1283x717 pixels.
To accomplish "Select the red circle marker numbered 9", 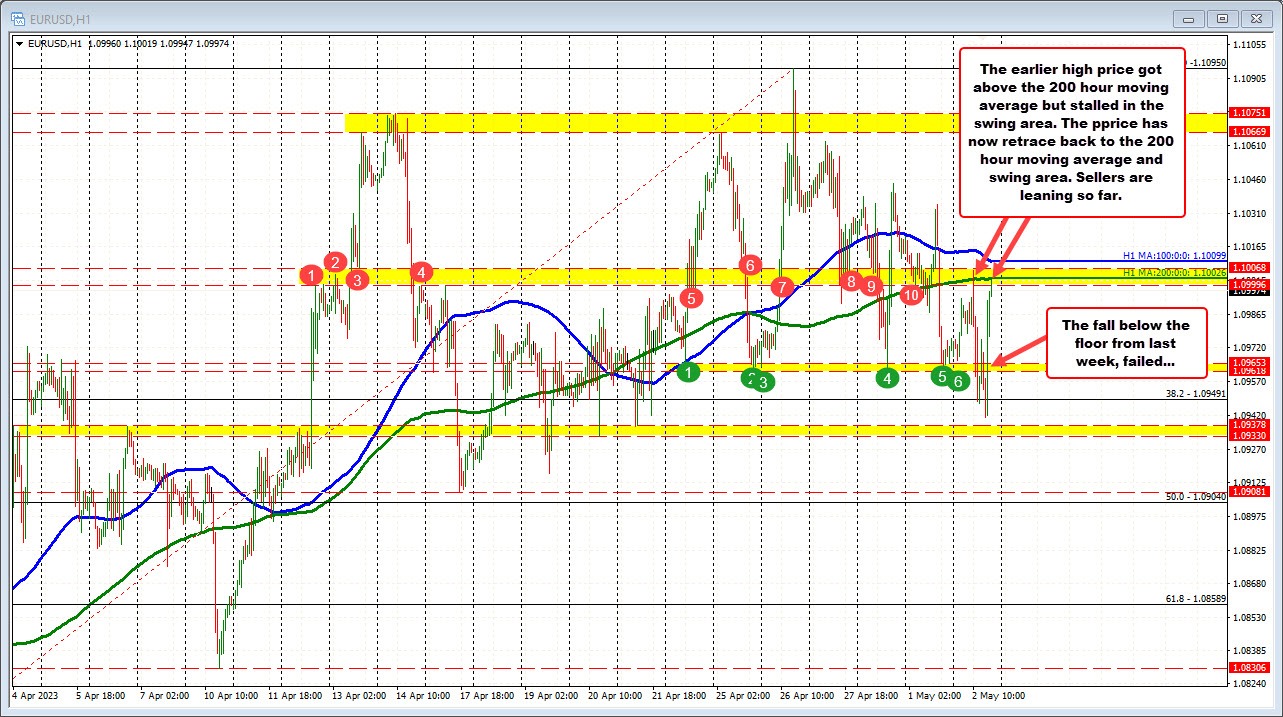I will [x=871, y=286].
